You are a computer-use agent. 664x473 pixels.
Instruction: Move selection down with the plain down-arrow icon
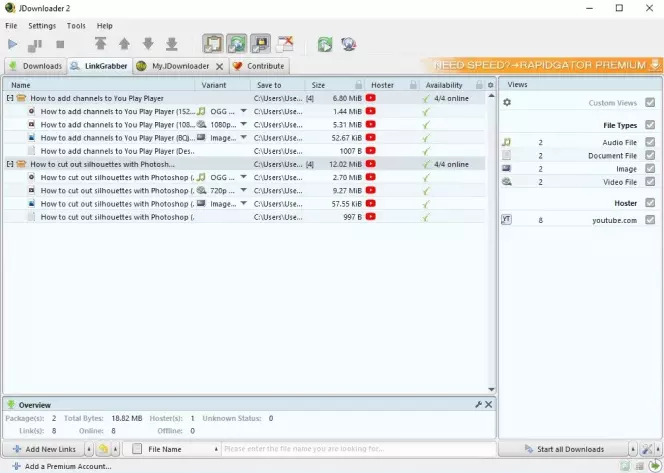tap(148, 44)
